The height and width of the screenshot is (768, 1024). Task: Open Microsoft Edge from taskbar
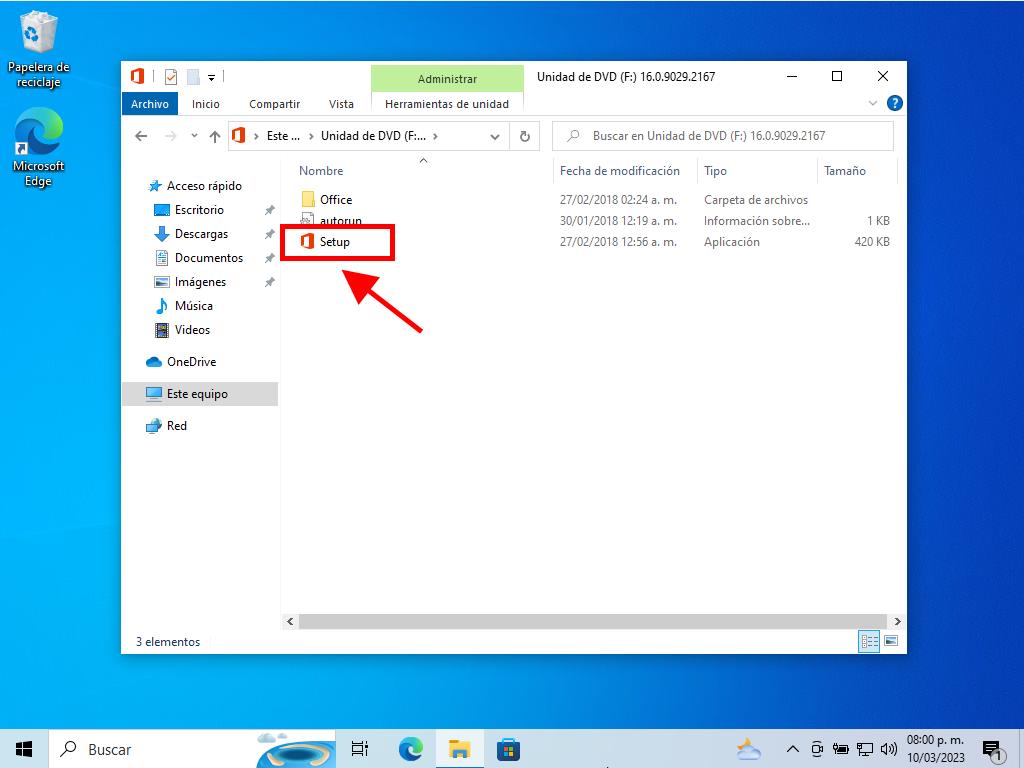[x=410, y=748]
